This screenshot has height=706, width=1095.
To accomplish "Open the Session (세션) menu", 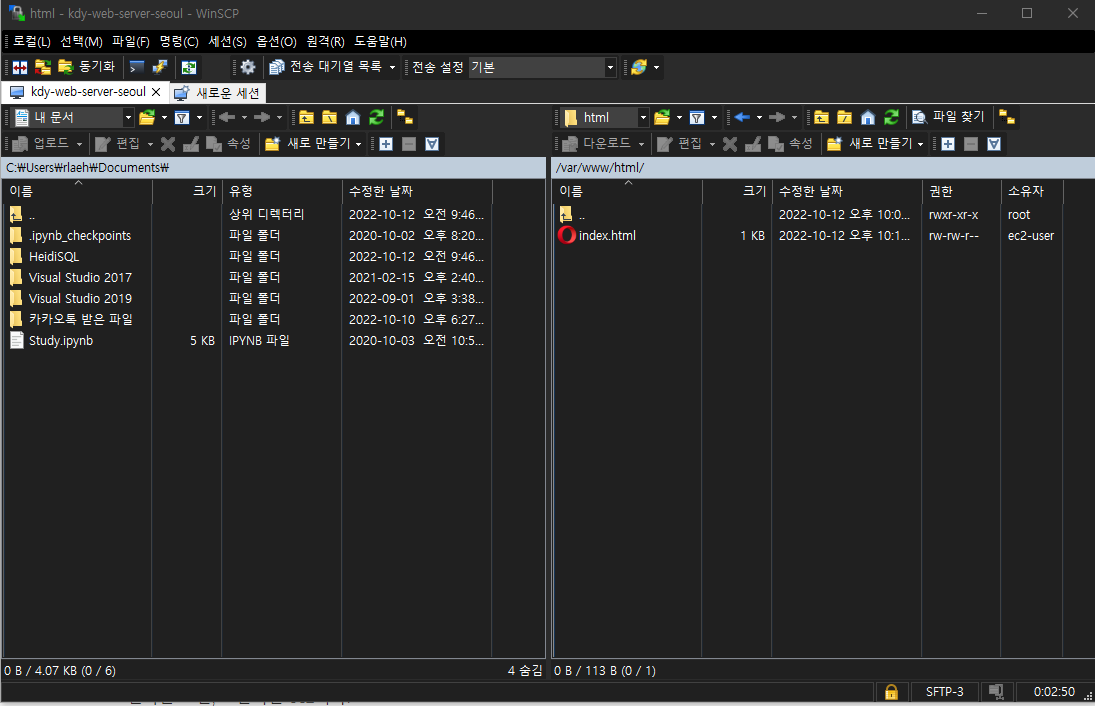I will pyautogui.click(x=227, y=42).
